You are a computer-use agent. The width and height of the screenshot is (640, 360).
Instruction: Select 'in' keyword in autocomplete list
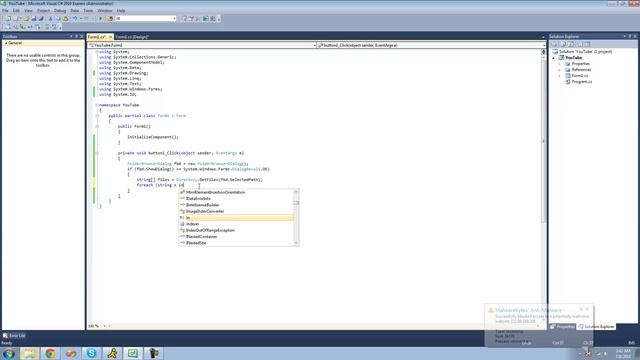(236, 218)
